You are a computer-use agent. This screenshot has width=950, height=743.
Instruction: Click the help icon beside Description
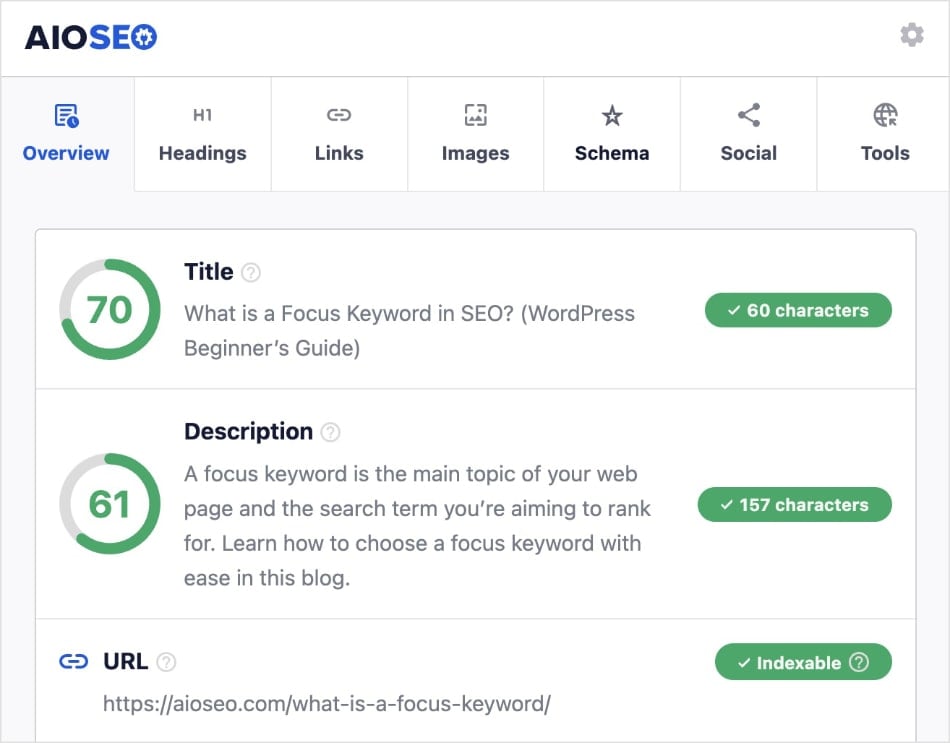331,432
